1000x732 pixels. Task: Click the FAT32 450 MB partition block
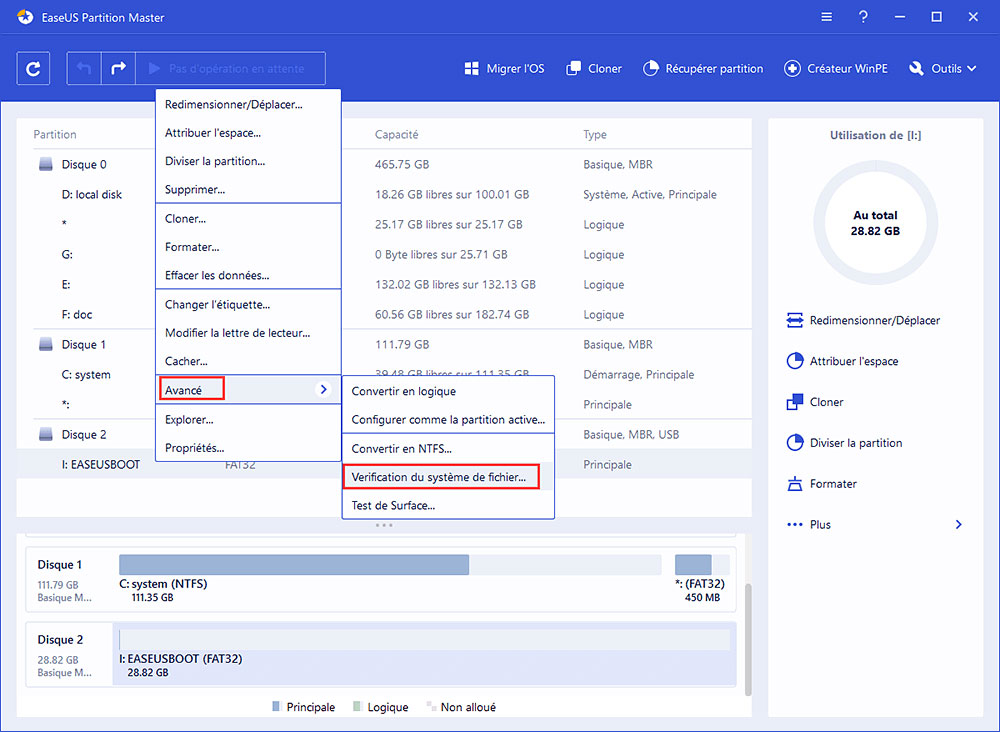702,565
